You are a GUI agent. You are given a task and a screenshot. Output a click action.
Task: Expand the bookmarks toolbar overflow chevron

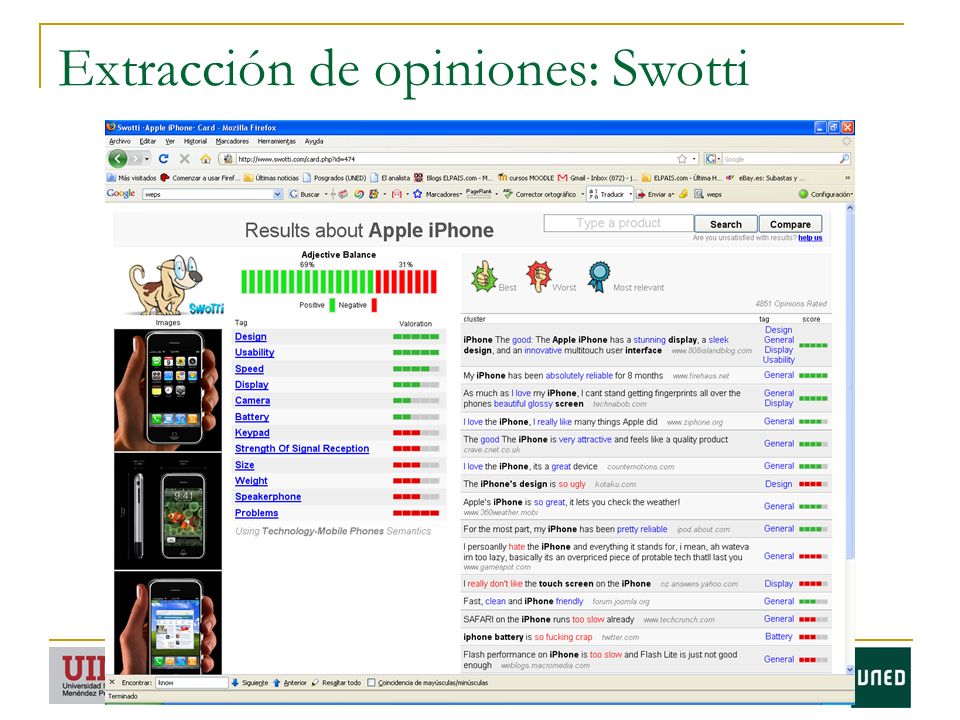847,178
